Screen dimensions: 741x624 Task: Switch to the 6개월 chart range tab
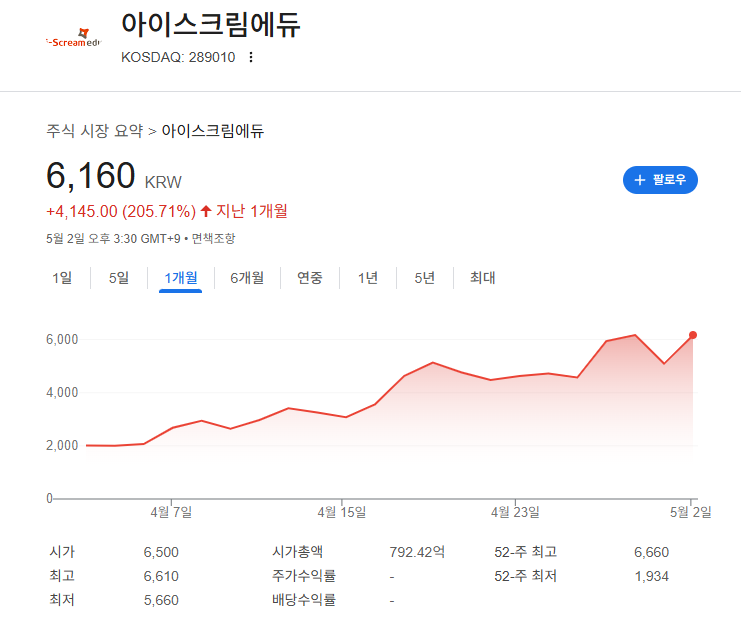[247, 278]
